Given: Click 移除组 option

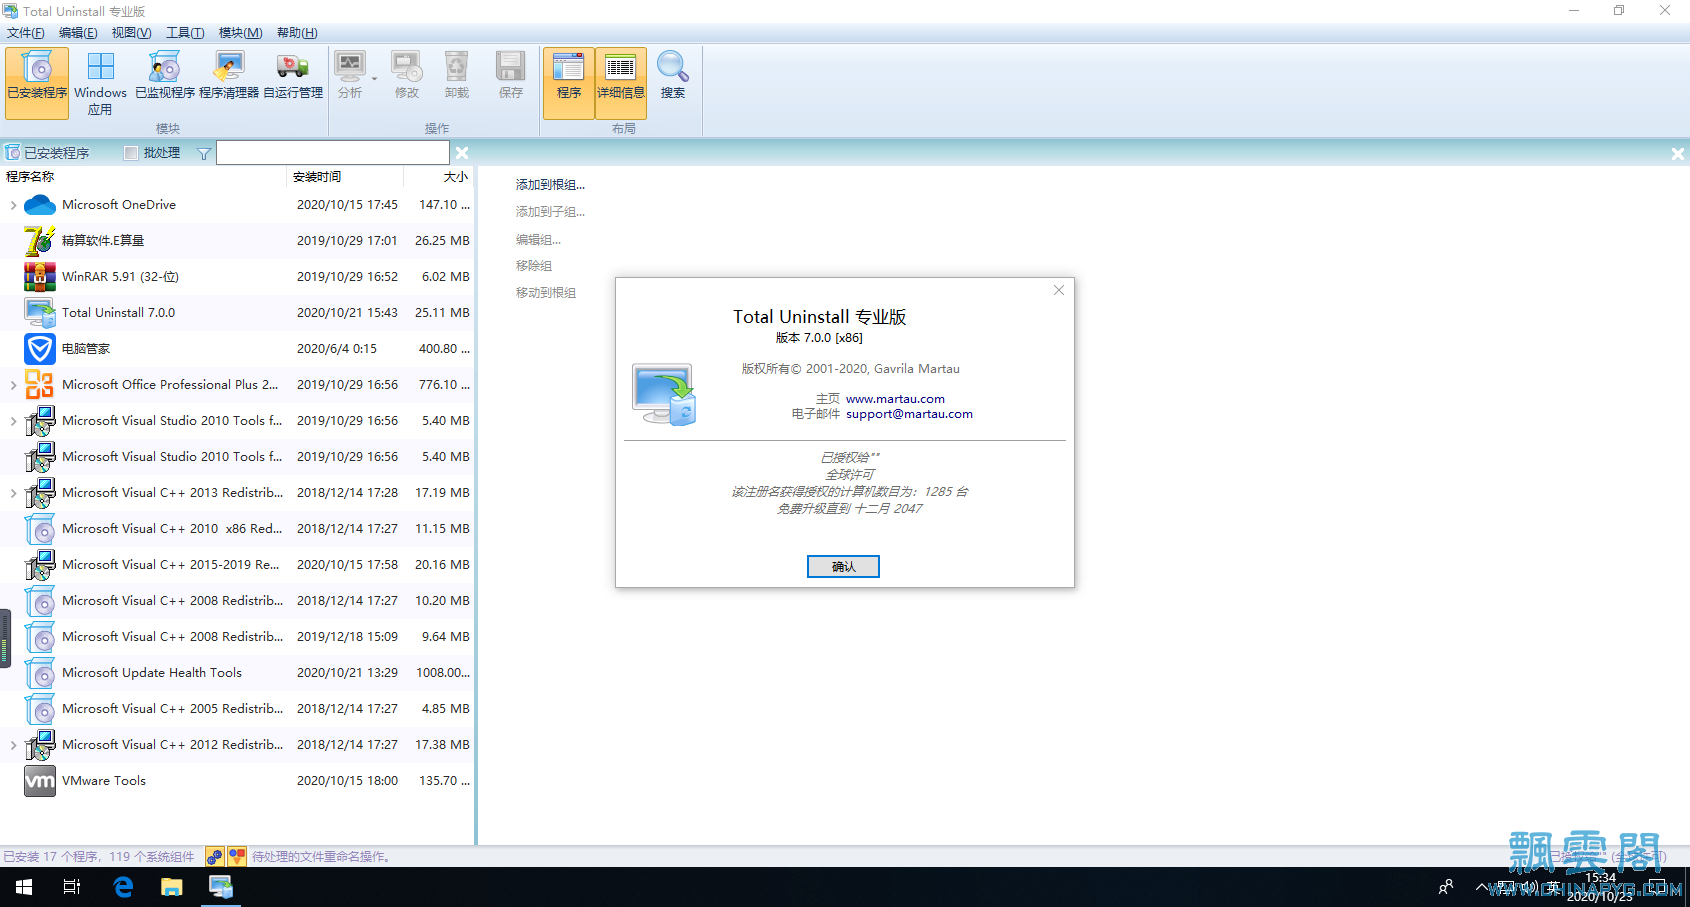Looking at the screenshot, I should (x=534, y=266).
